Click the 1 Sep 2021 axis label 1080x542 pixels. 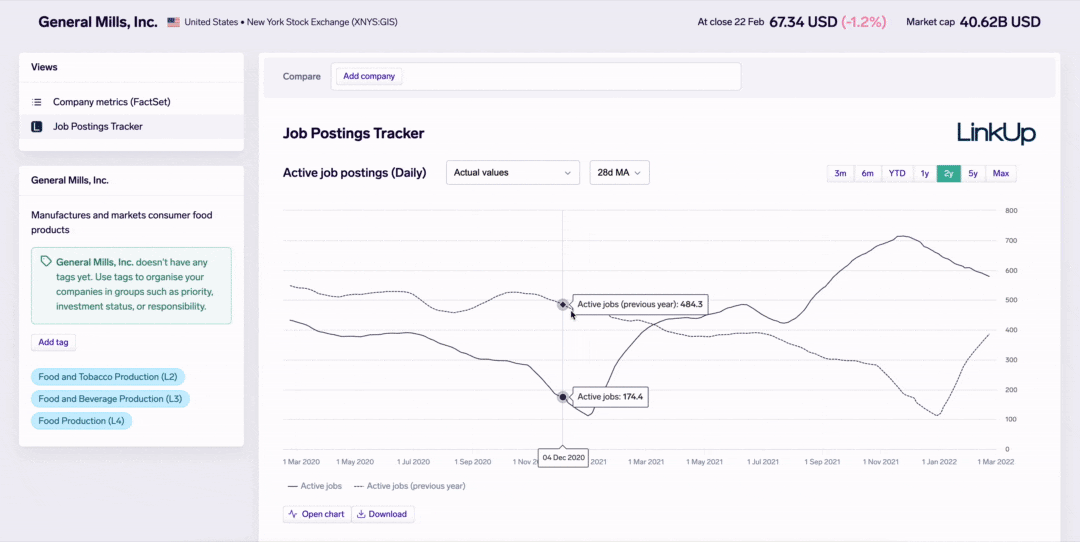coord(822,462)
